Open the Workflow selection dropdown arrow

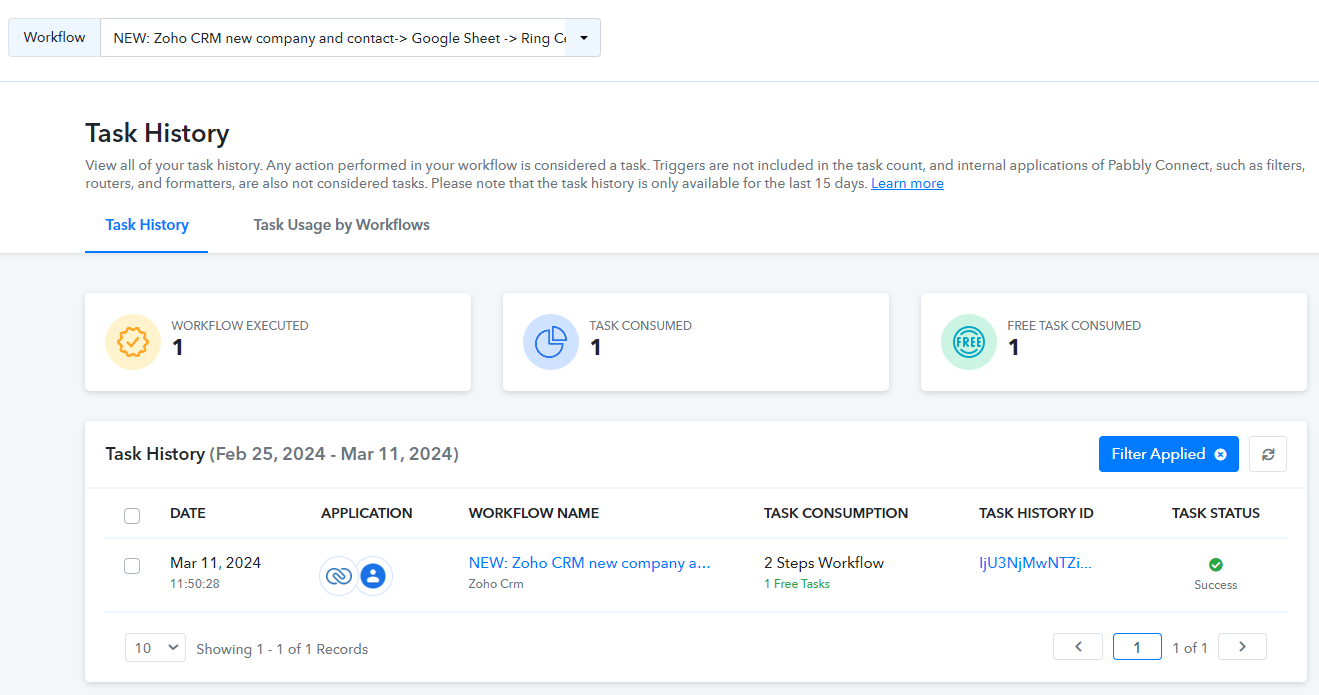pyautogui.click(x=583, y=38)
